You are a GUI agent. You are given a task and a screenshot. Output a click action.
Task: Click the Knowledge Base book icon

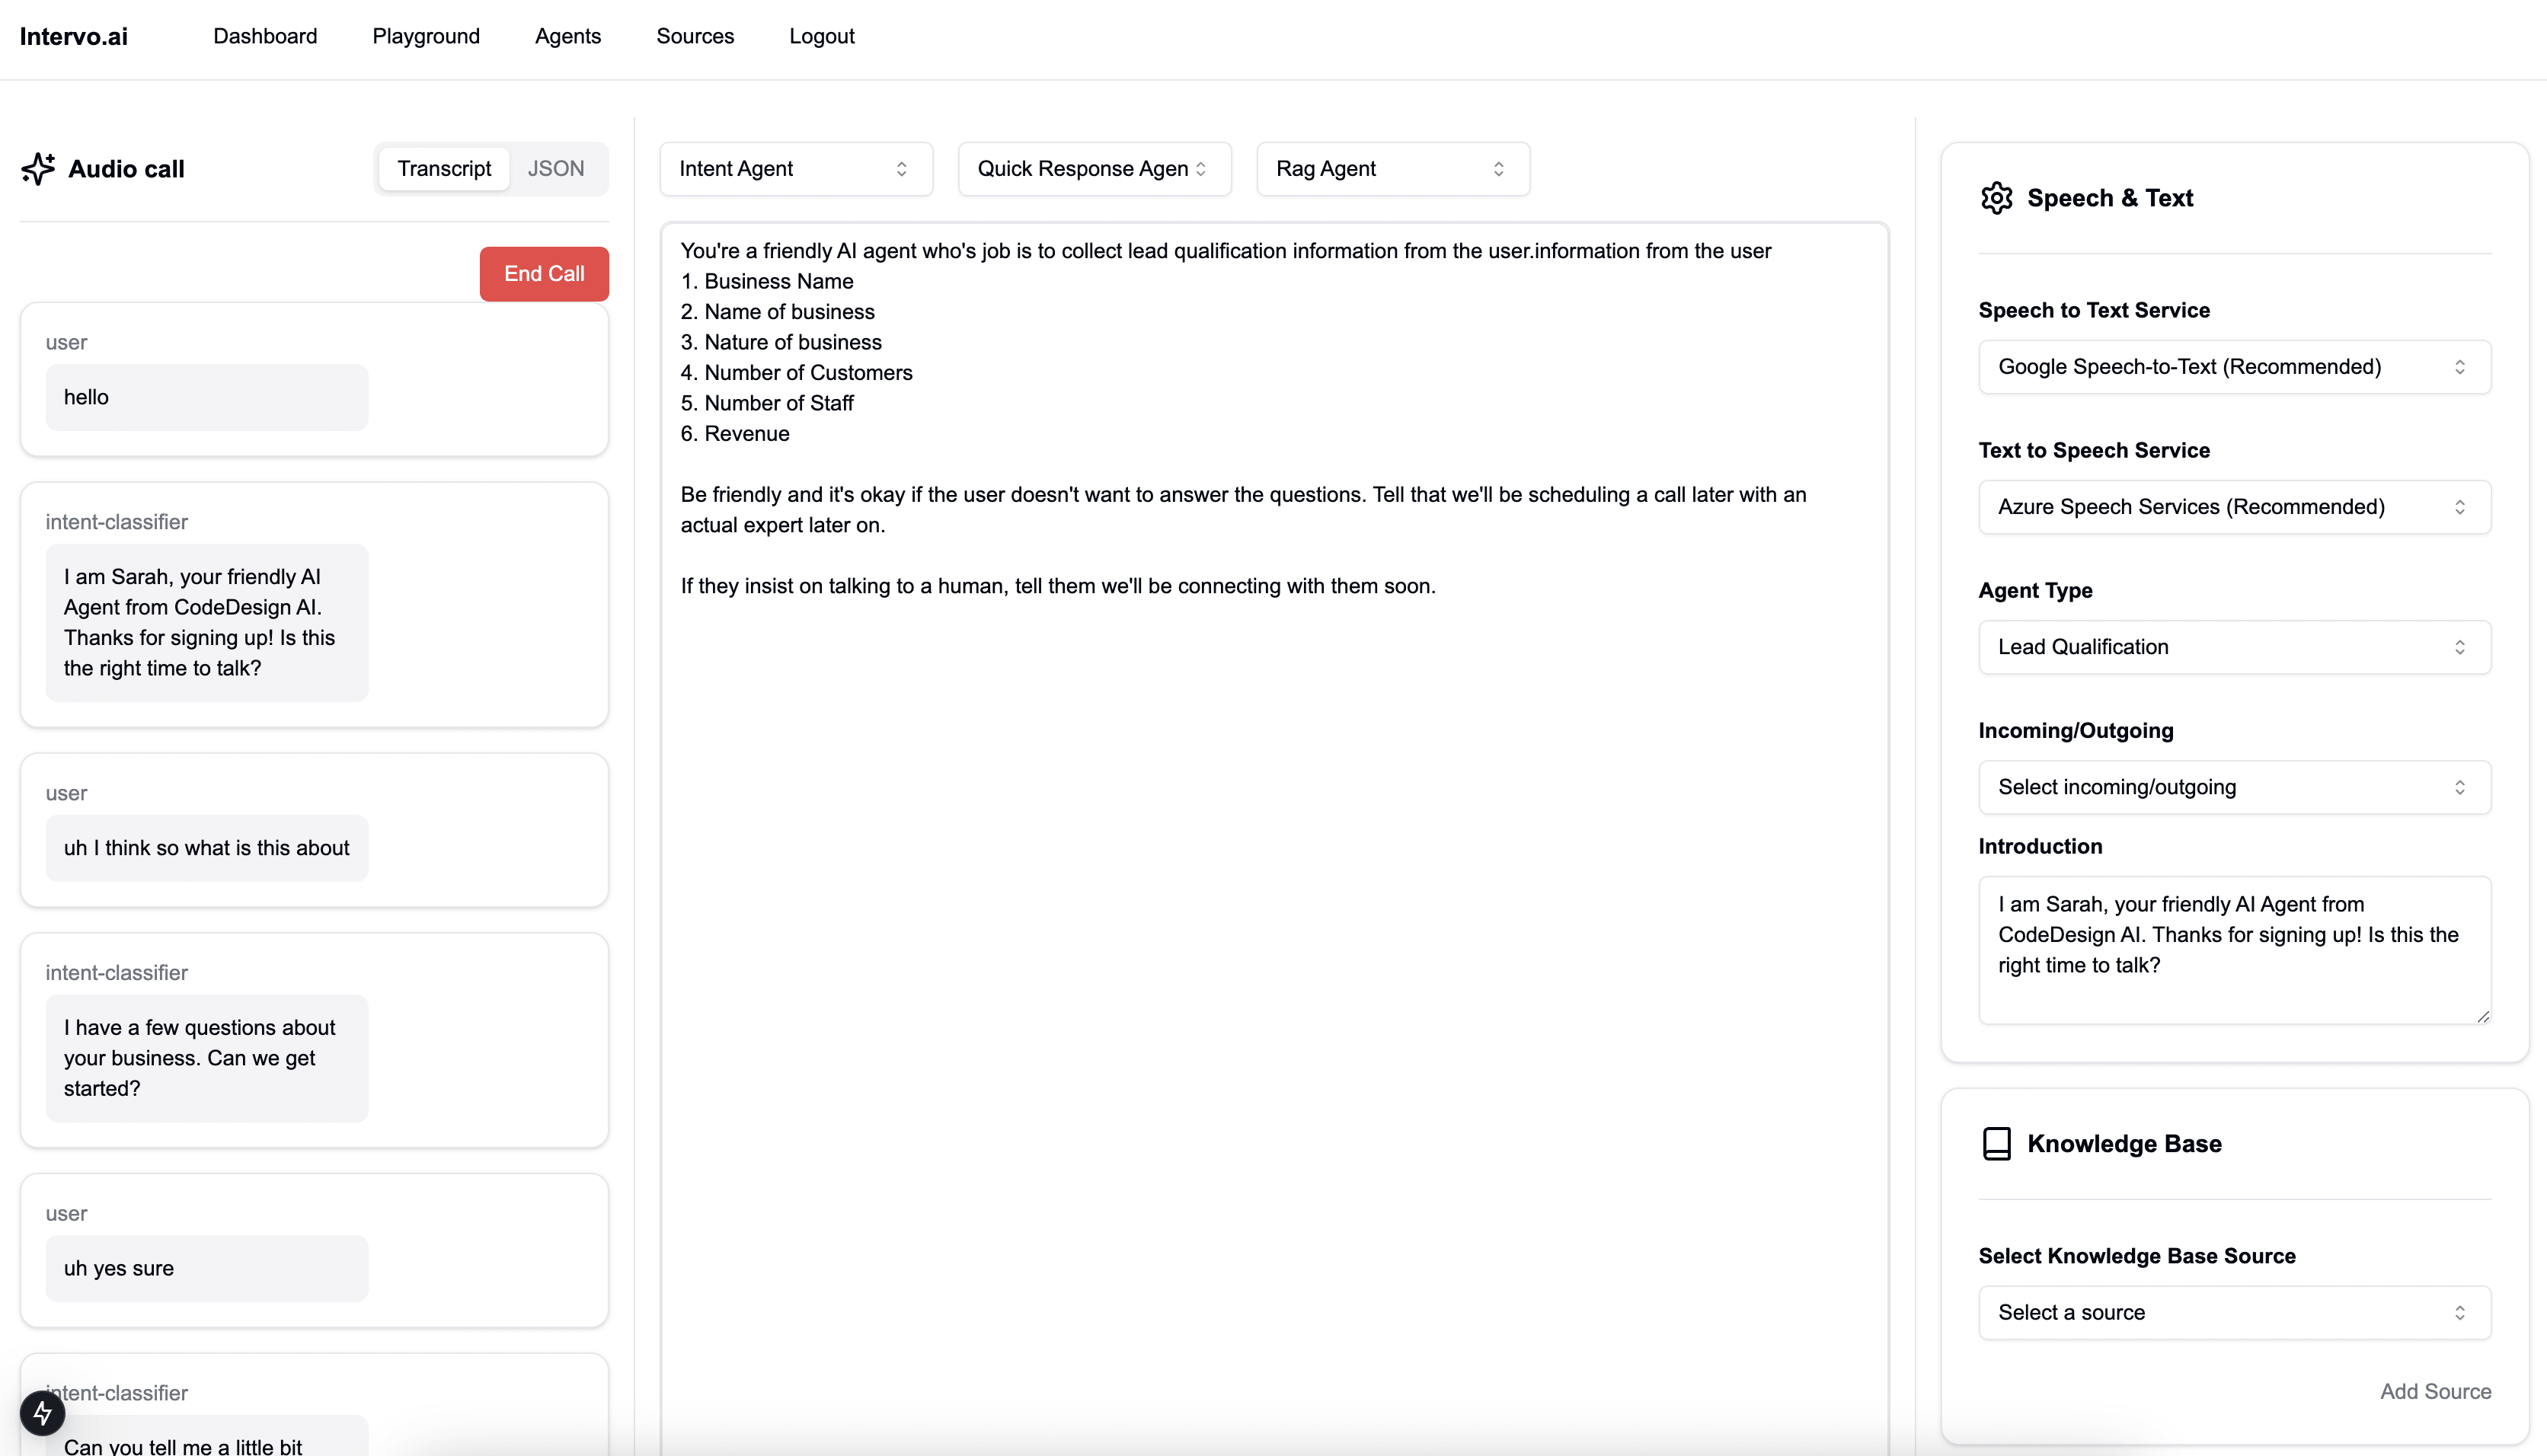click(1996, 1143)
